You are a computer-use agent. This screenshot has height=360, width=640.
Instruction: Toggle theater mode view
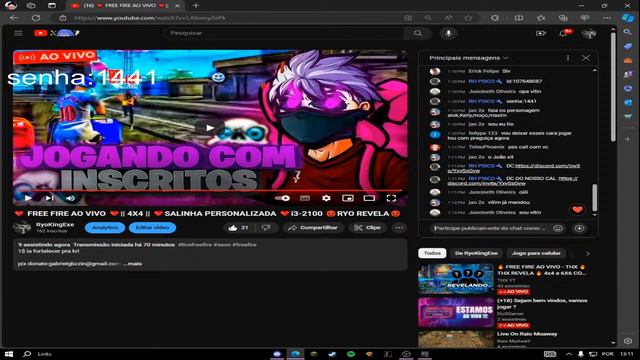click(x=369, y=198)
